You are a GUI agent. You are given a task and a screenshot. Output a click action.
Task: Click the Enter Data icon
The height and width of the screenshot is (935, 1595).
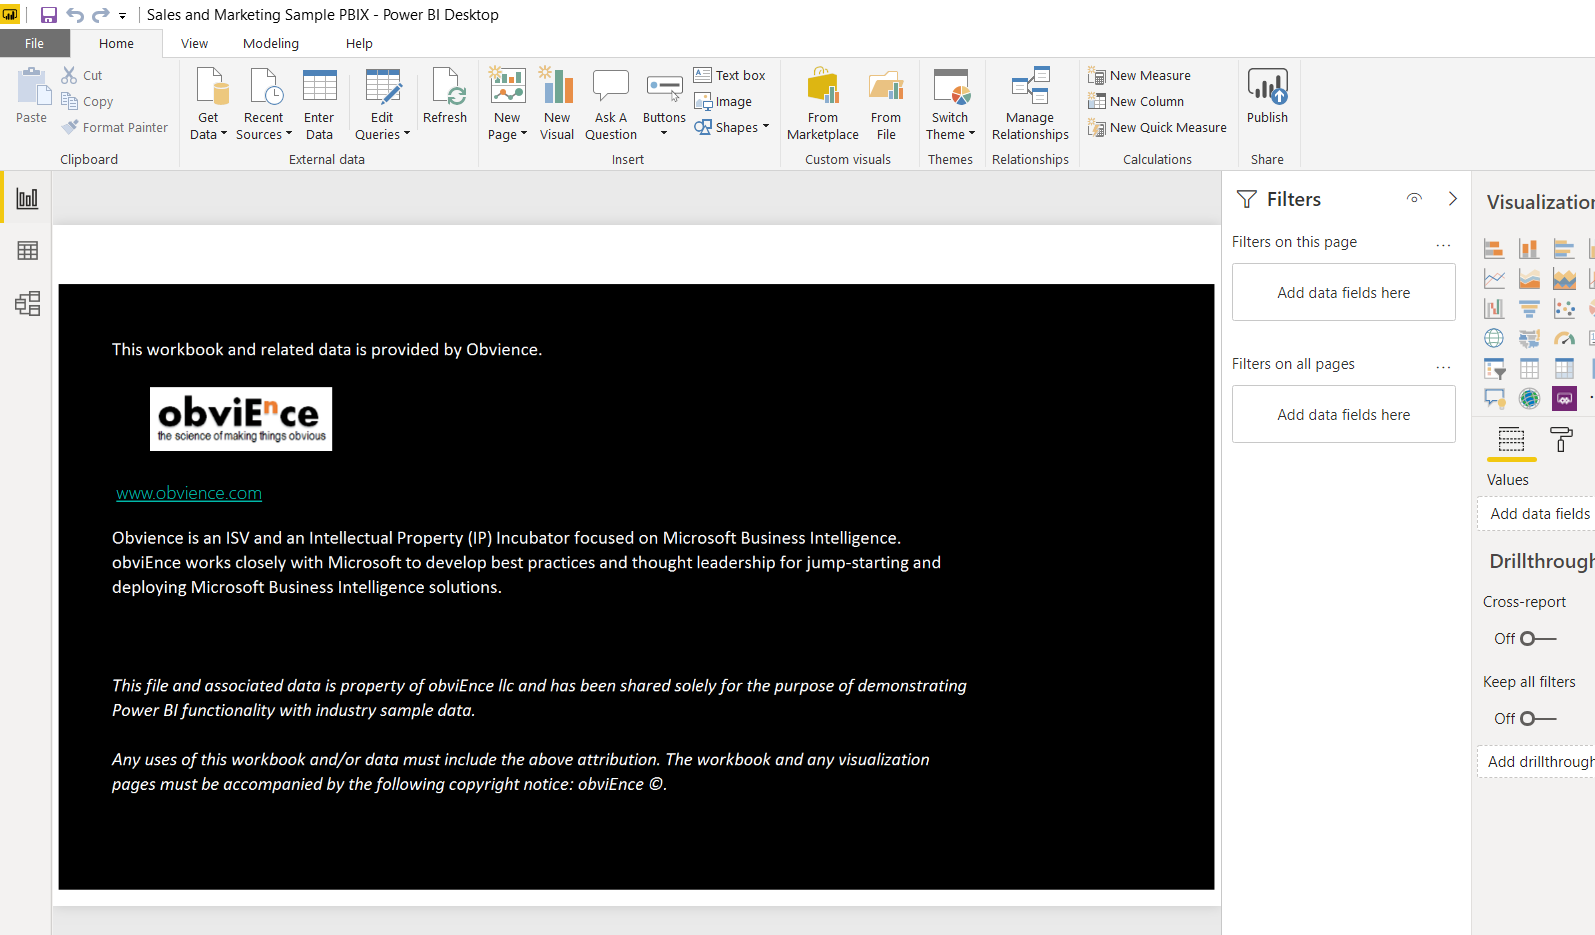319,104
